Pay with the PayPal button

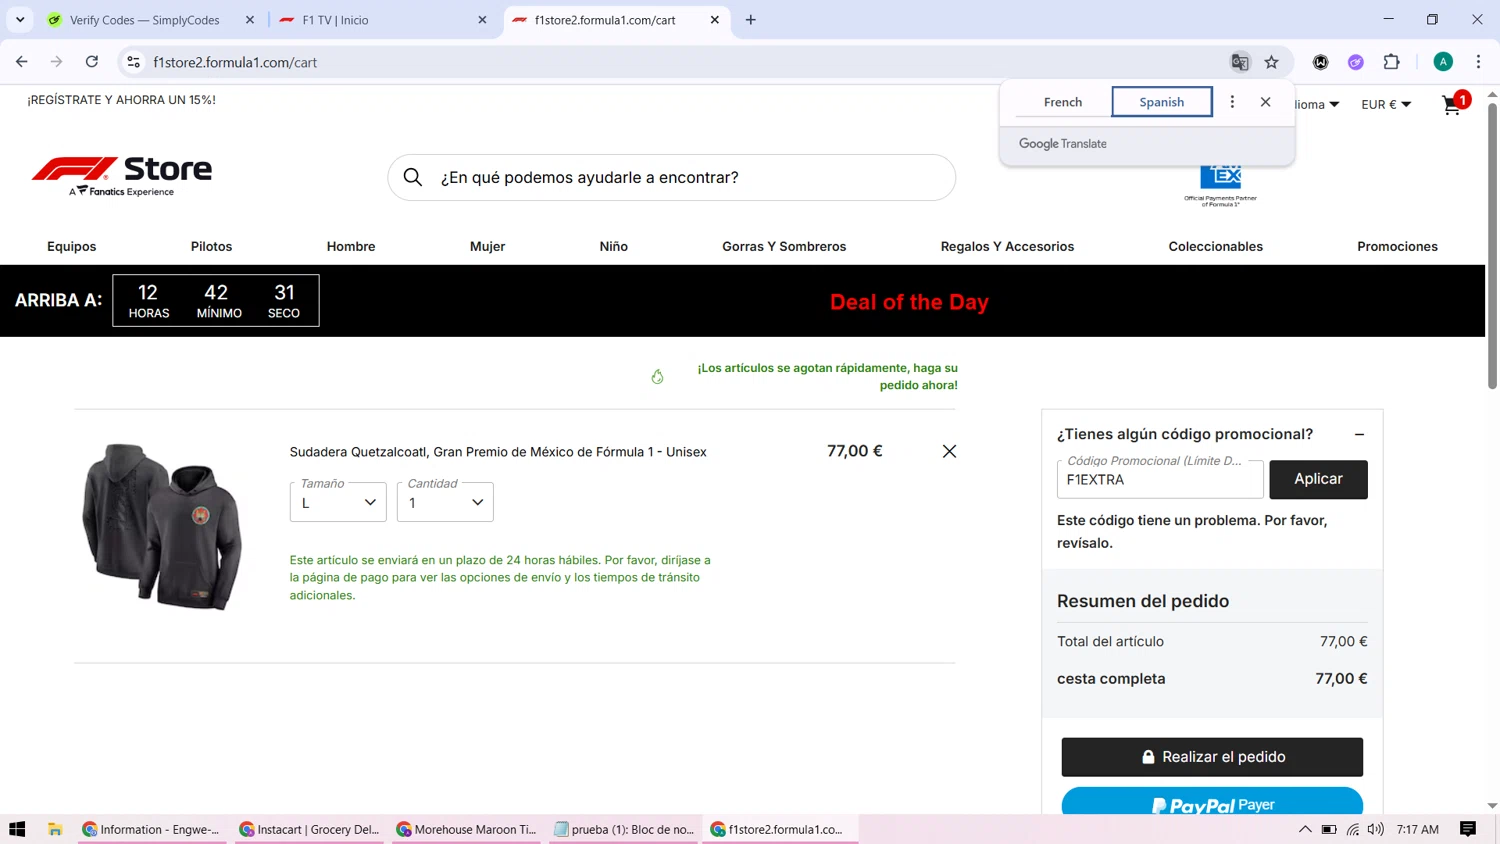(1212, 802)
